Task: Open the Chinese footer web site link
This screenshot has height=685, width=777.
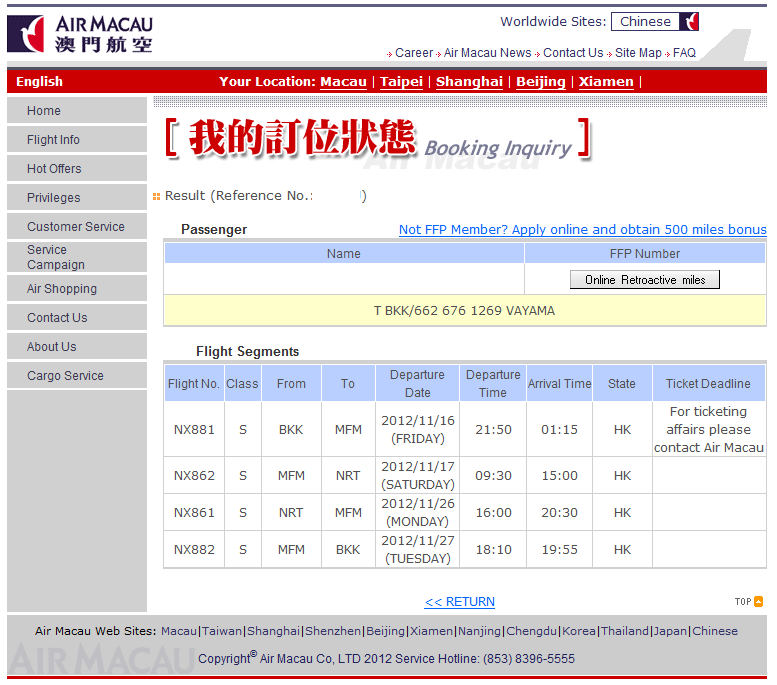Action: [715, 631]
